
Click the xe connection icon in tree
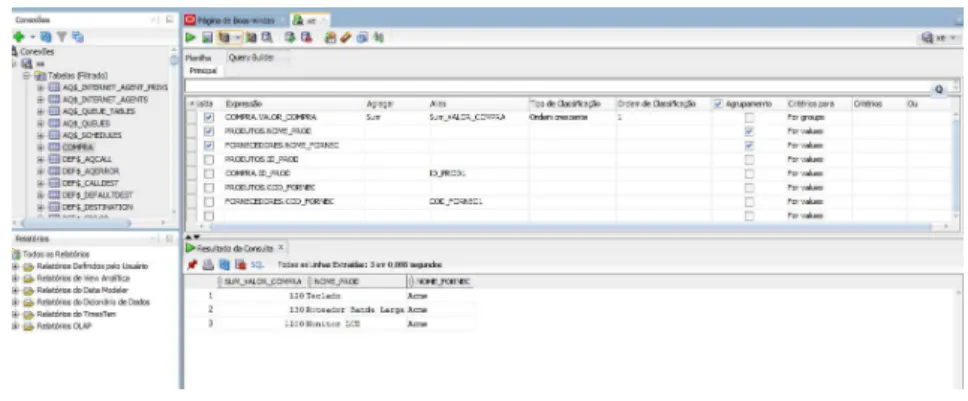click(x=27, y=64)
